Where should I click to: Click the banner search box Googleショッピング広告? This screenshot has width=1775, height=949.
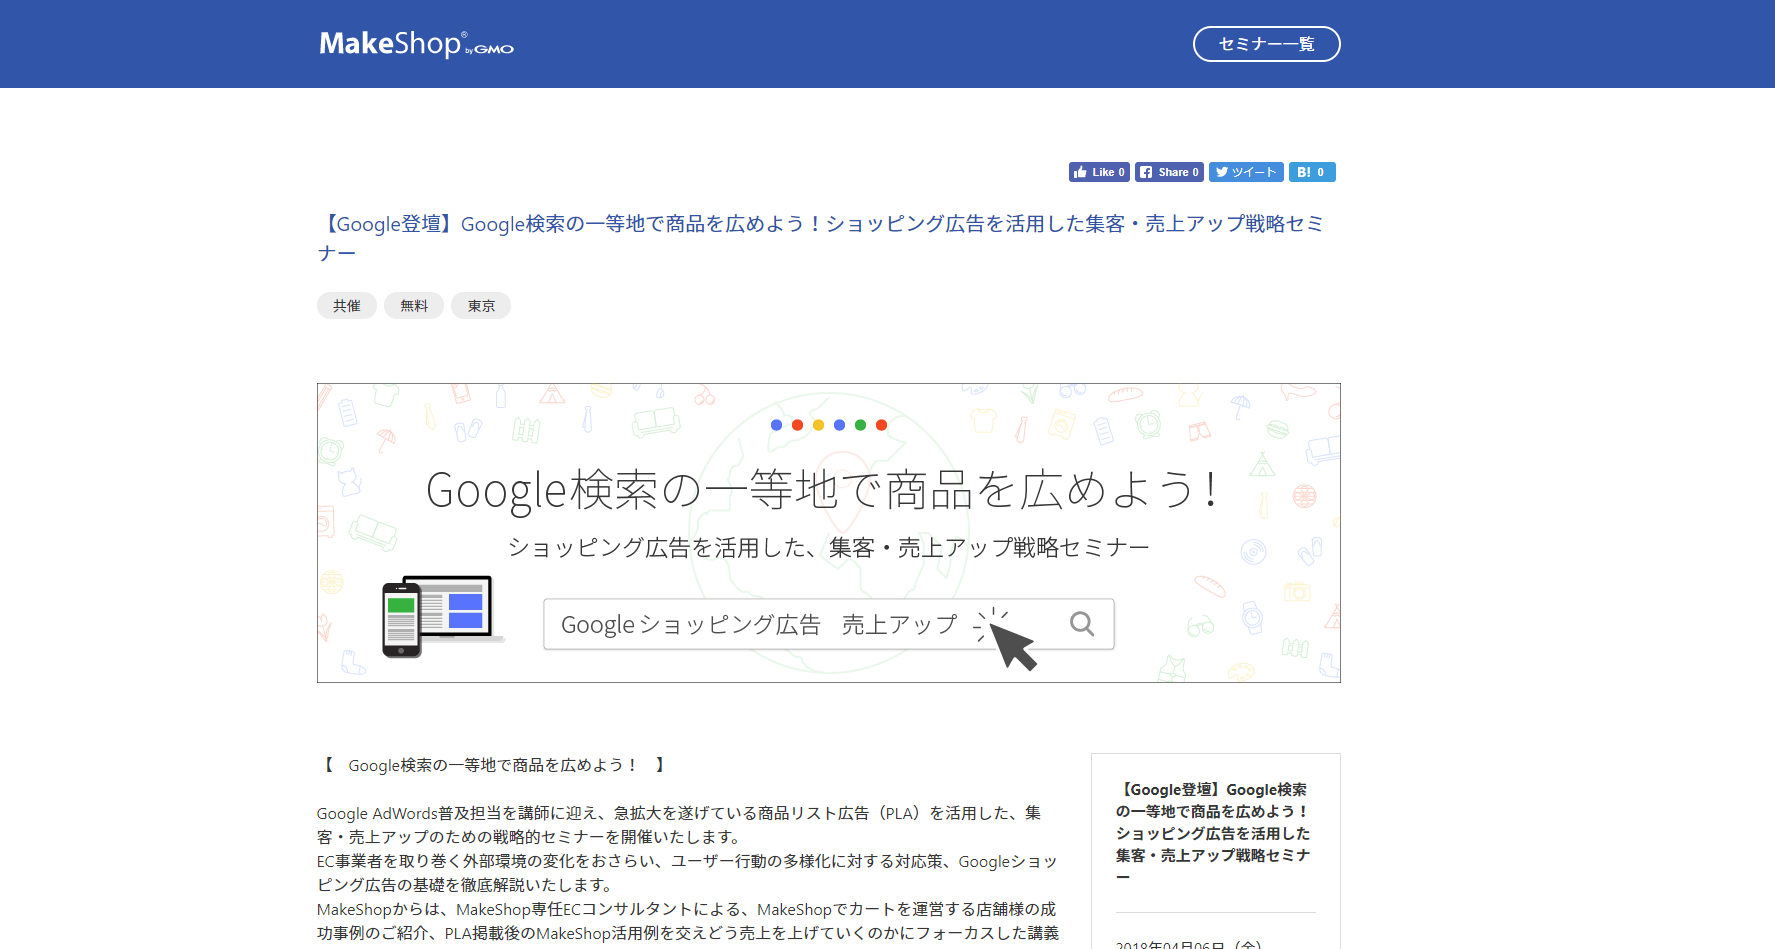(x=829, y=624)
